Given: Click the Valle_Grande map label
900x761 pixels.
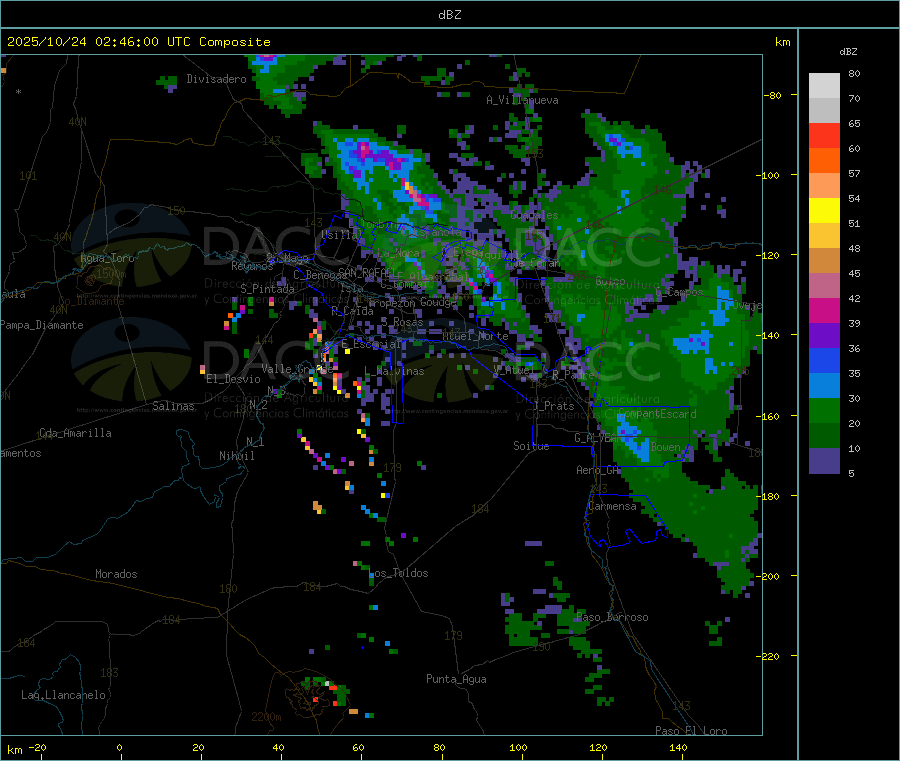Looking at the screenshot, I should click(297, 368).
